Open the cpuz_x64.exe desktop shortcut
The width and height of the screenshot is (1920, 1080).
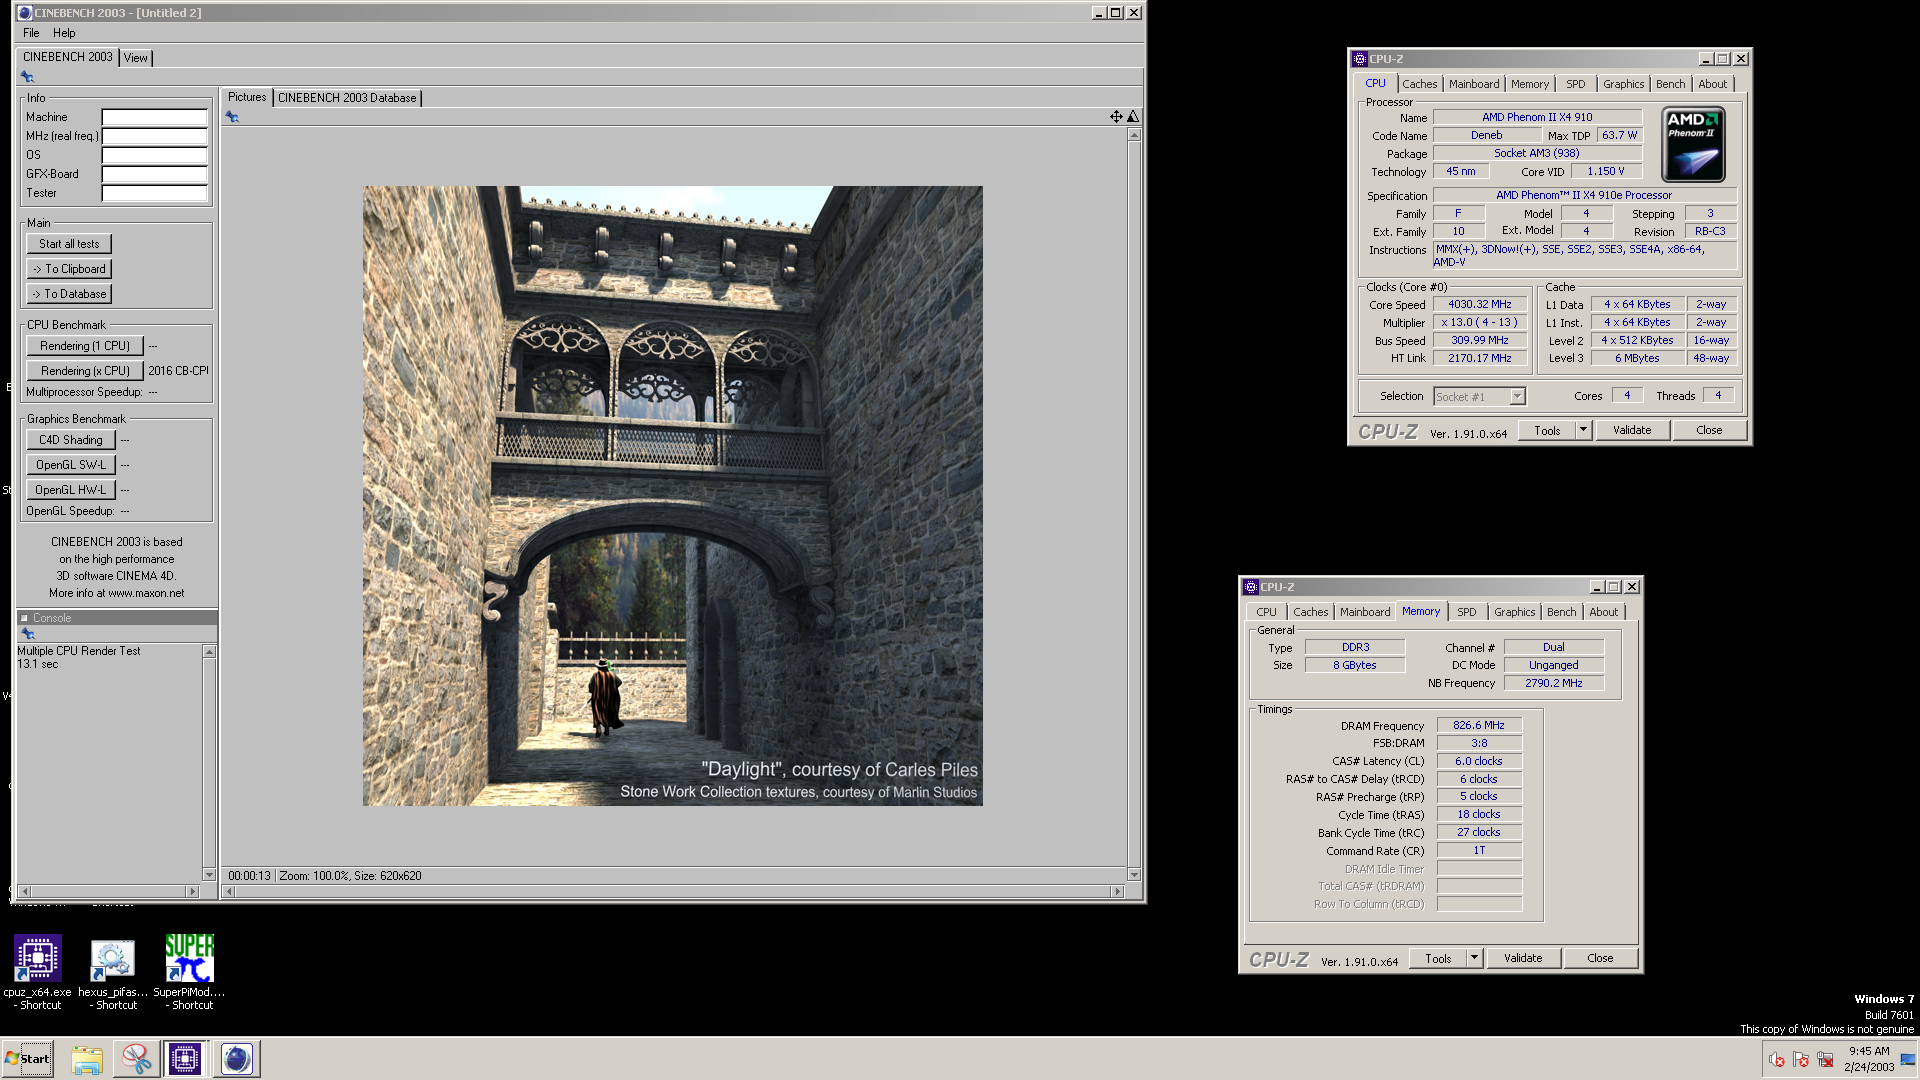tap(38, 972)
